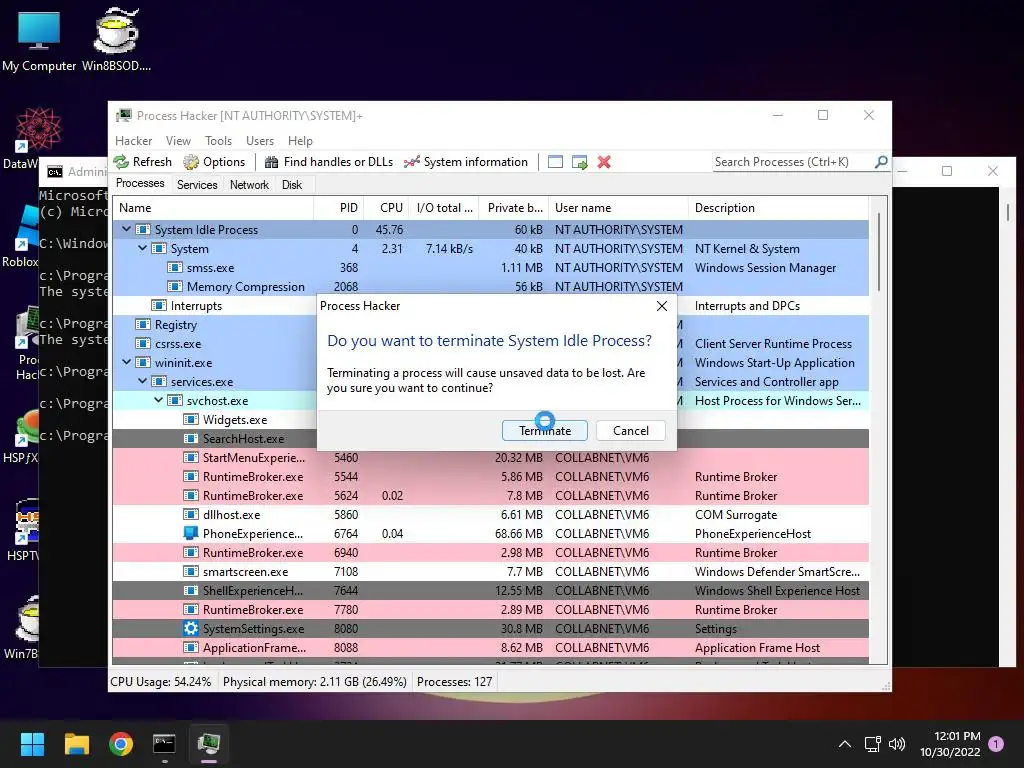Viewport: 1024px width, 768px height.
Task: Click the Process Hacker taskbar icon
Action: (209, 744)
